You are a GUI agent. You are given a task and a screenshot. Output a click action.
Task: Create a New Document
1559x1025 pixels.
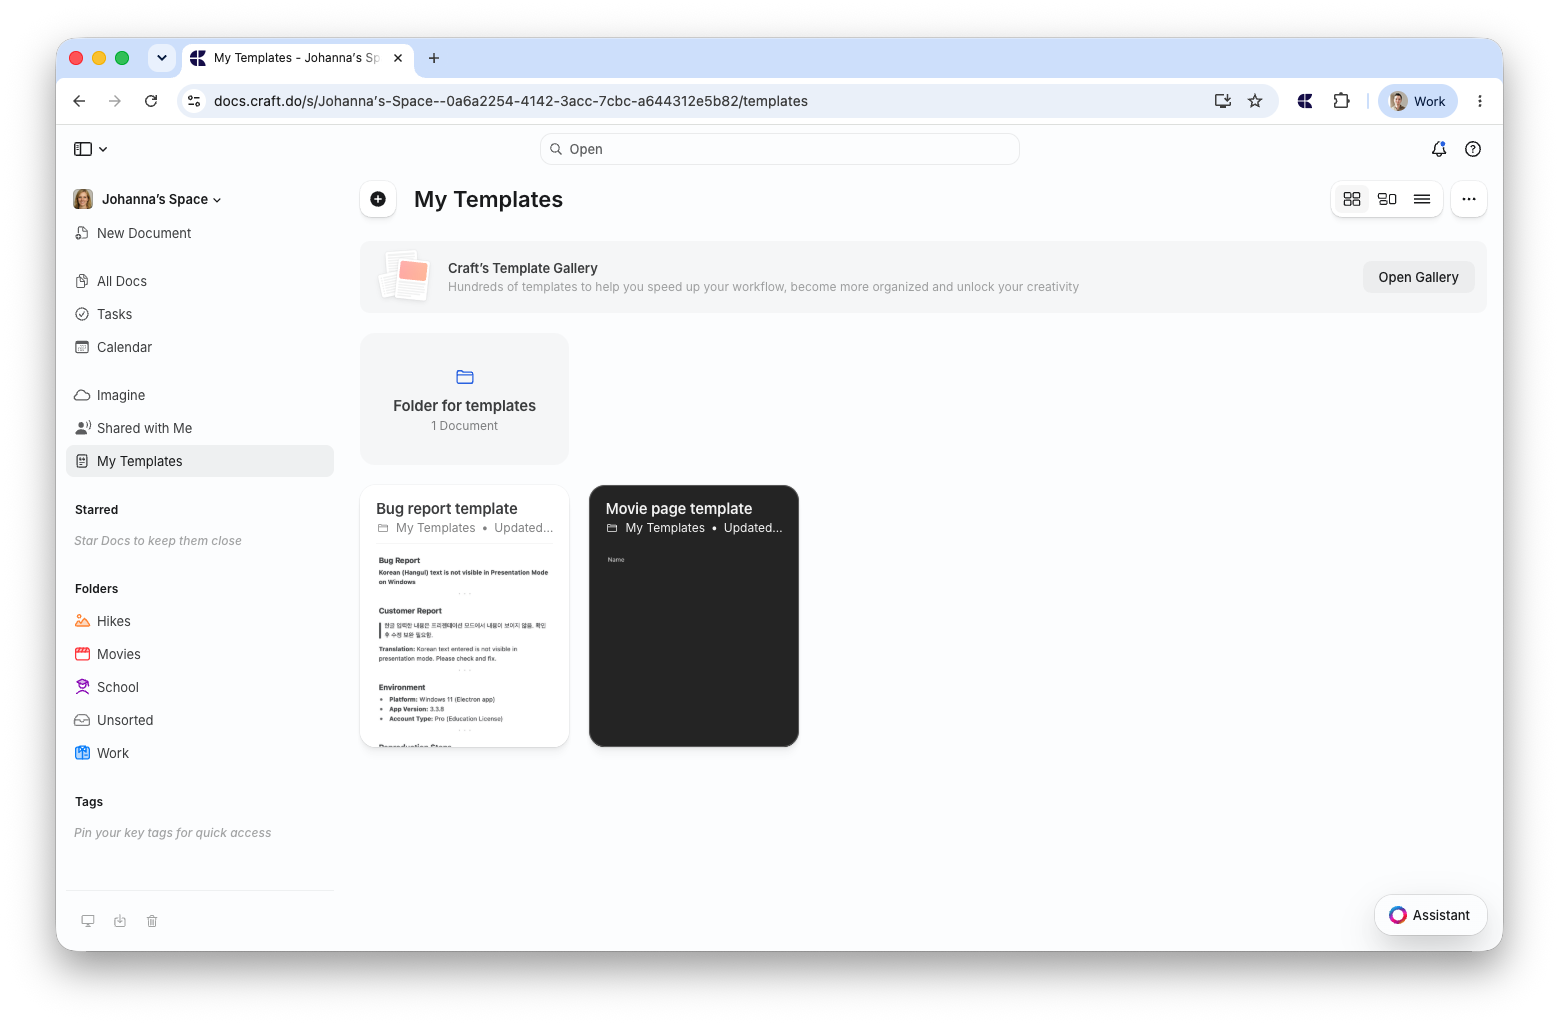click(x=200, y=233)
